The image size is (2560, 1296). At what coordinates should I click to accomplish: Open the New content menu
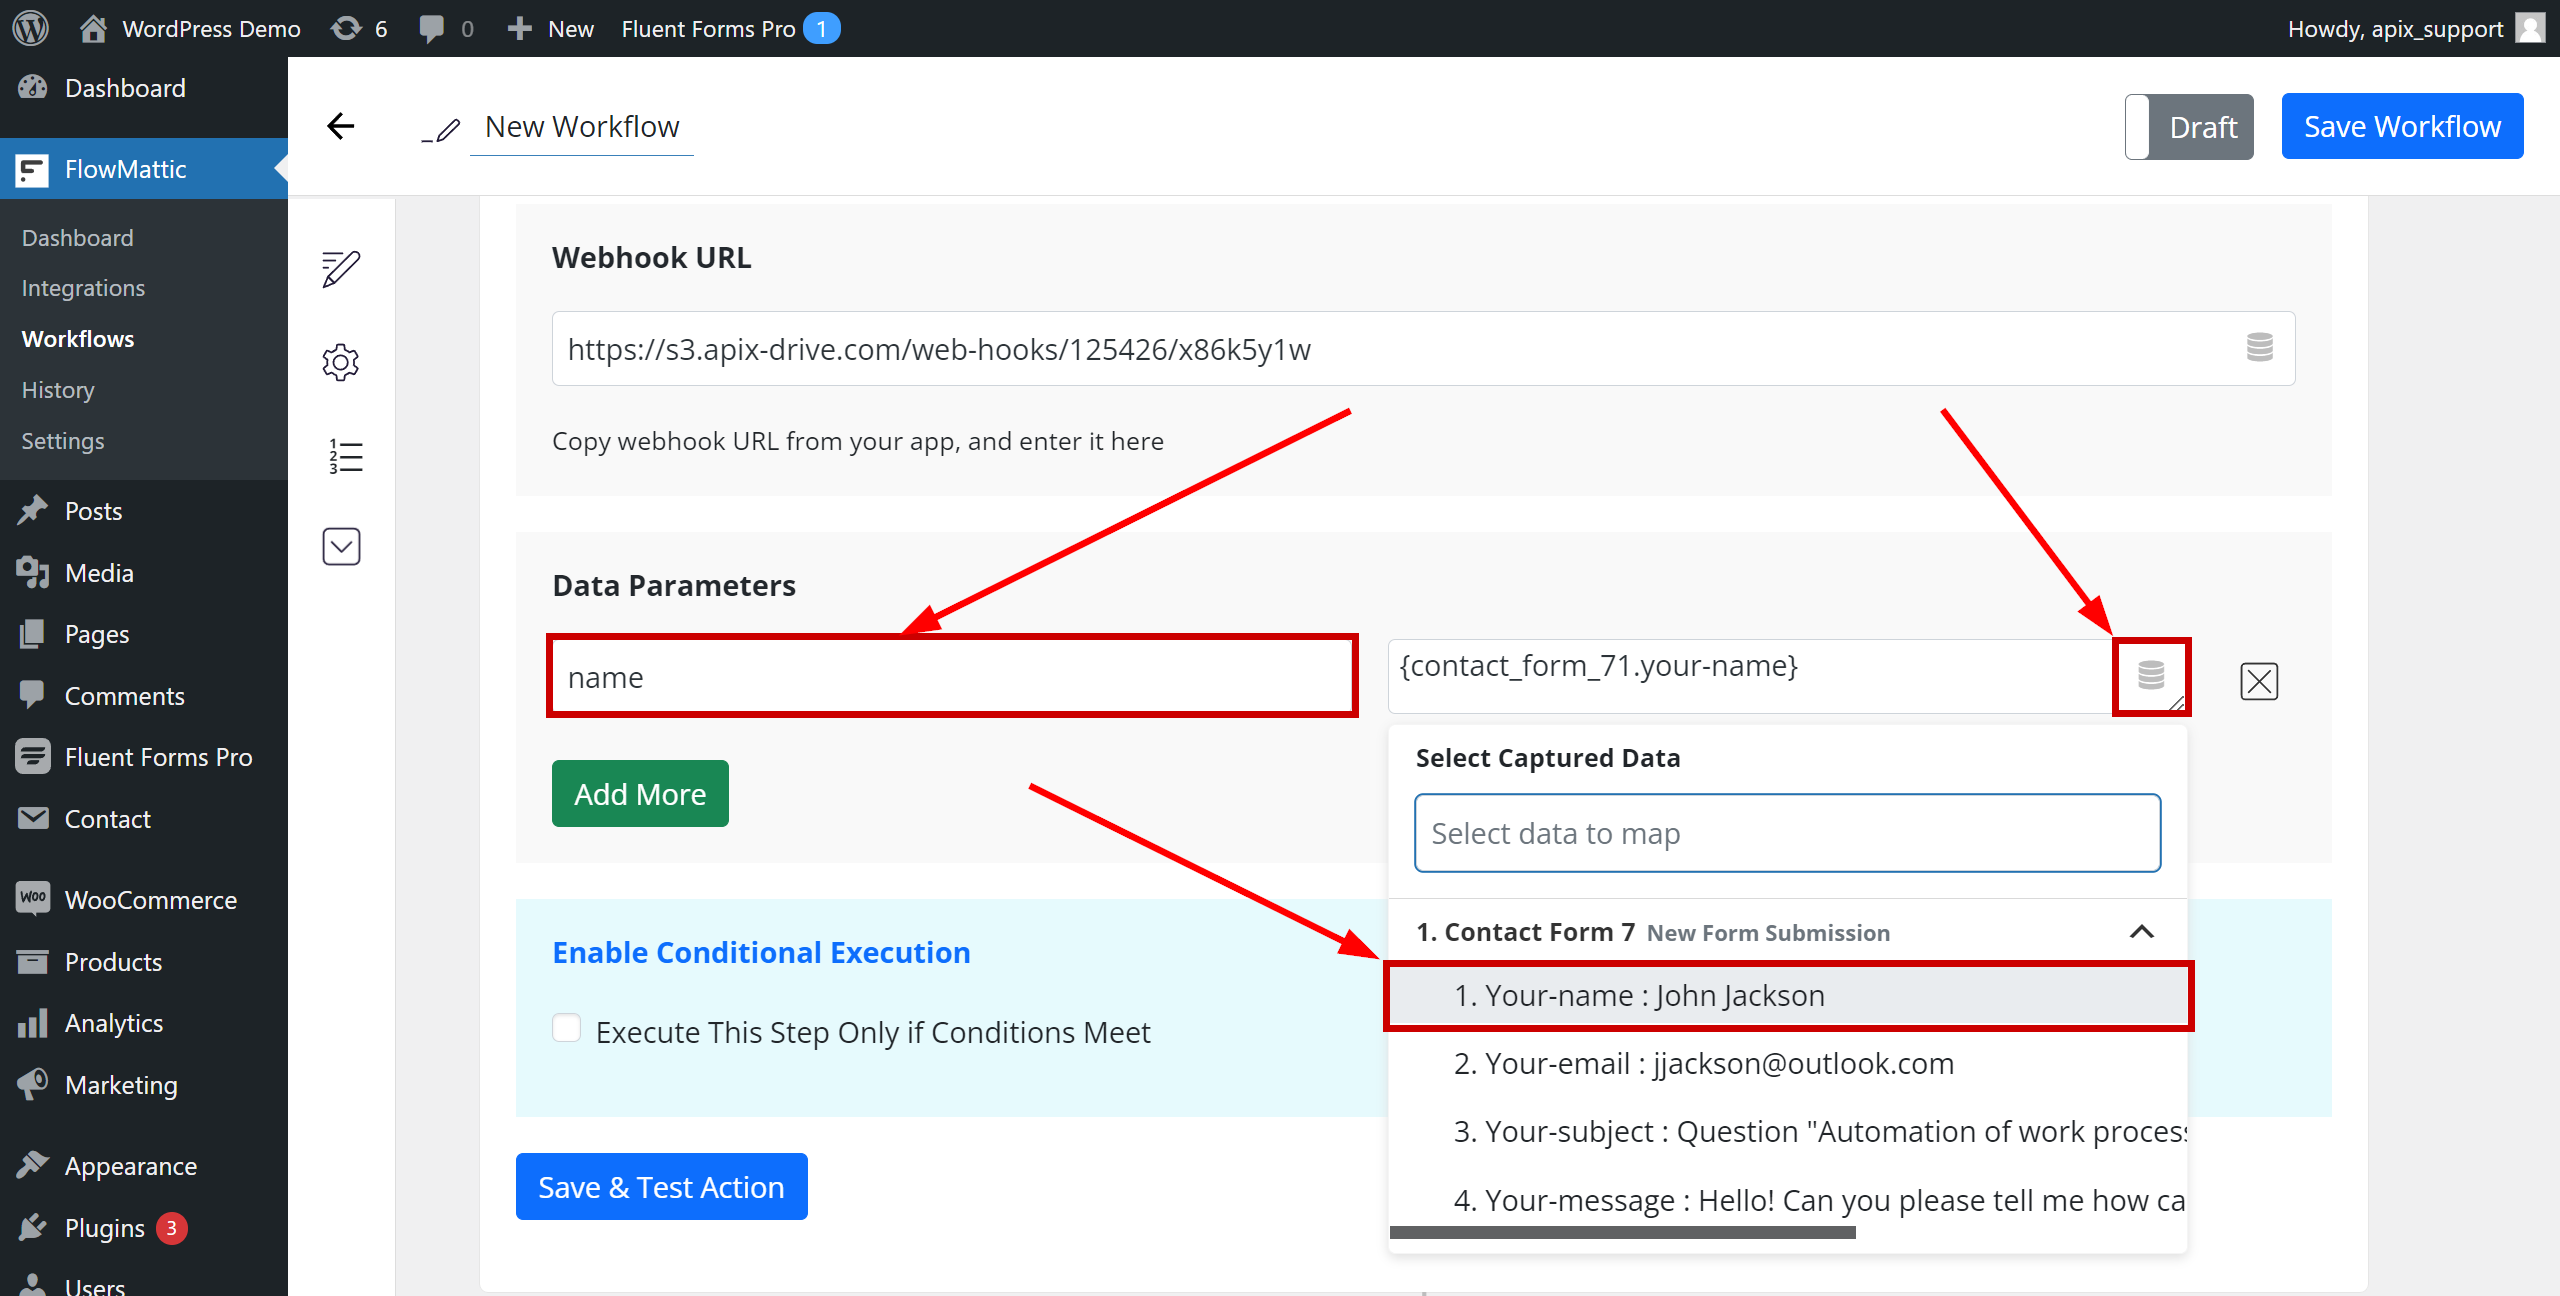point(550,28)
